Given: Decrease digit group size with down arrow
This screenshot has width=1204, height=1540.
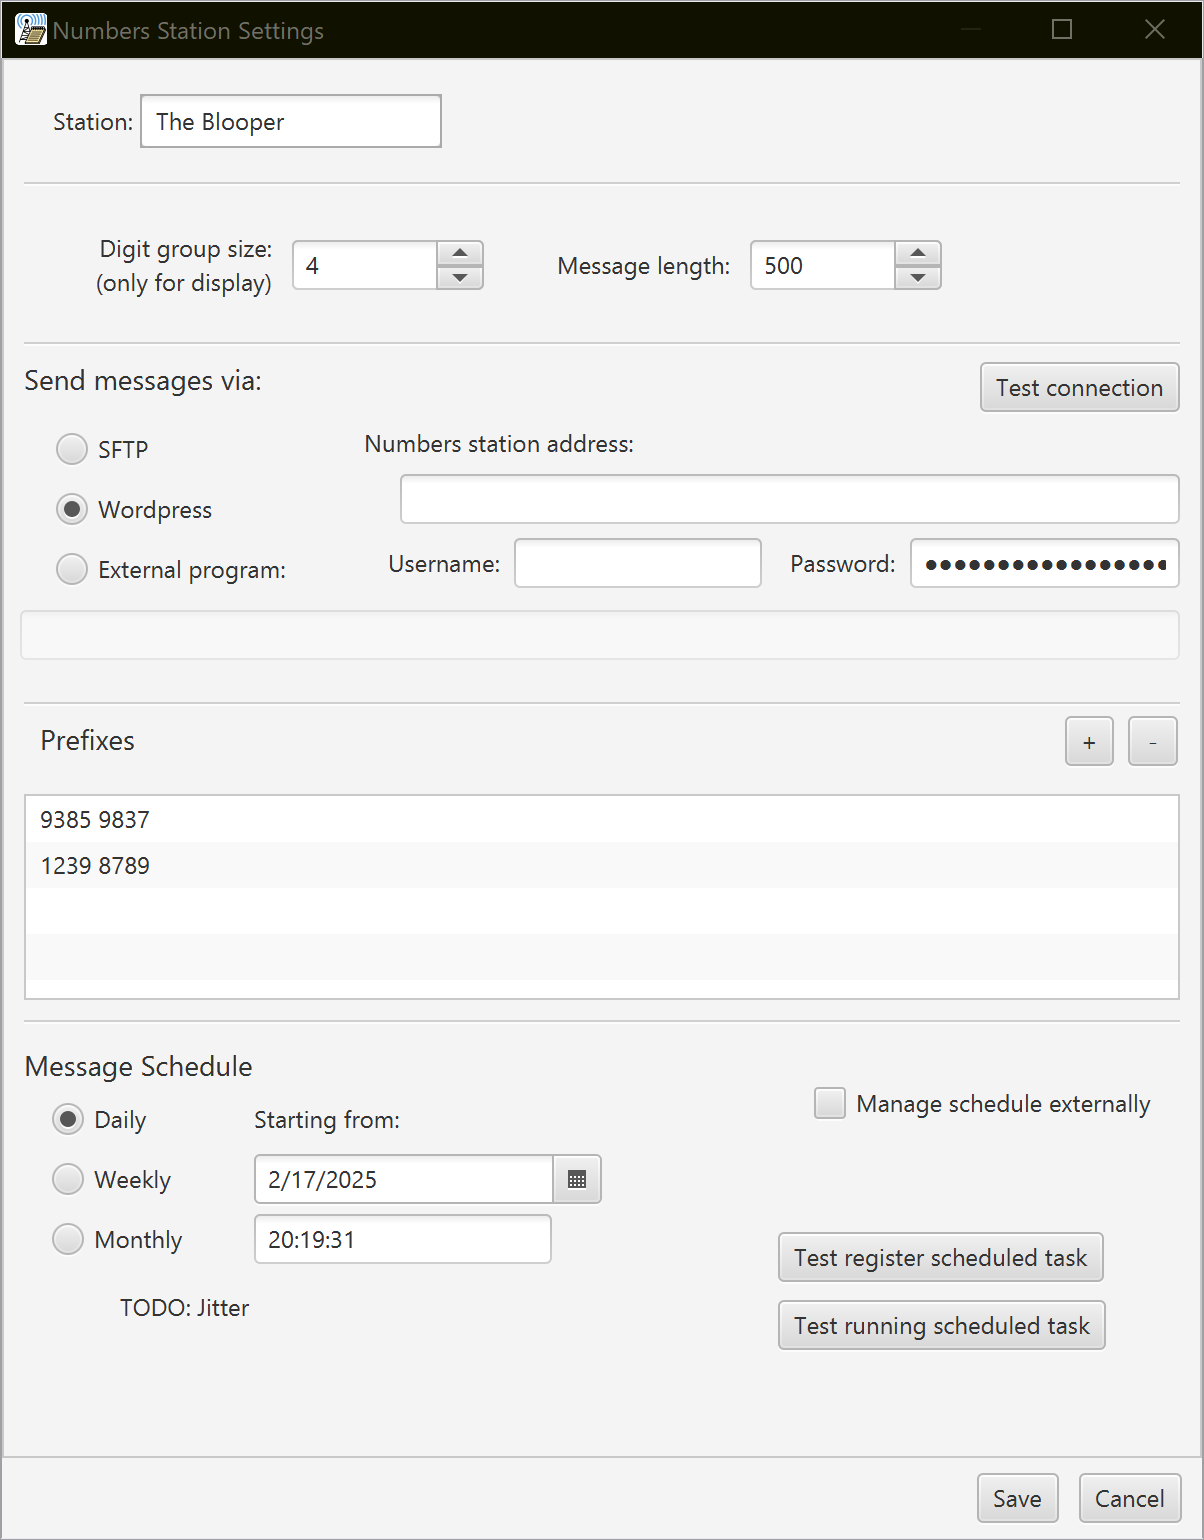Looking at the screenshot, I should pos(460,278).
